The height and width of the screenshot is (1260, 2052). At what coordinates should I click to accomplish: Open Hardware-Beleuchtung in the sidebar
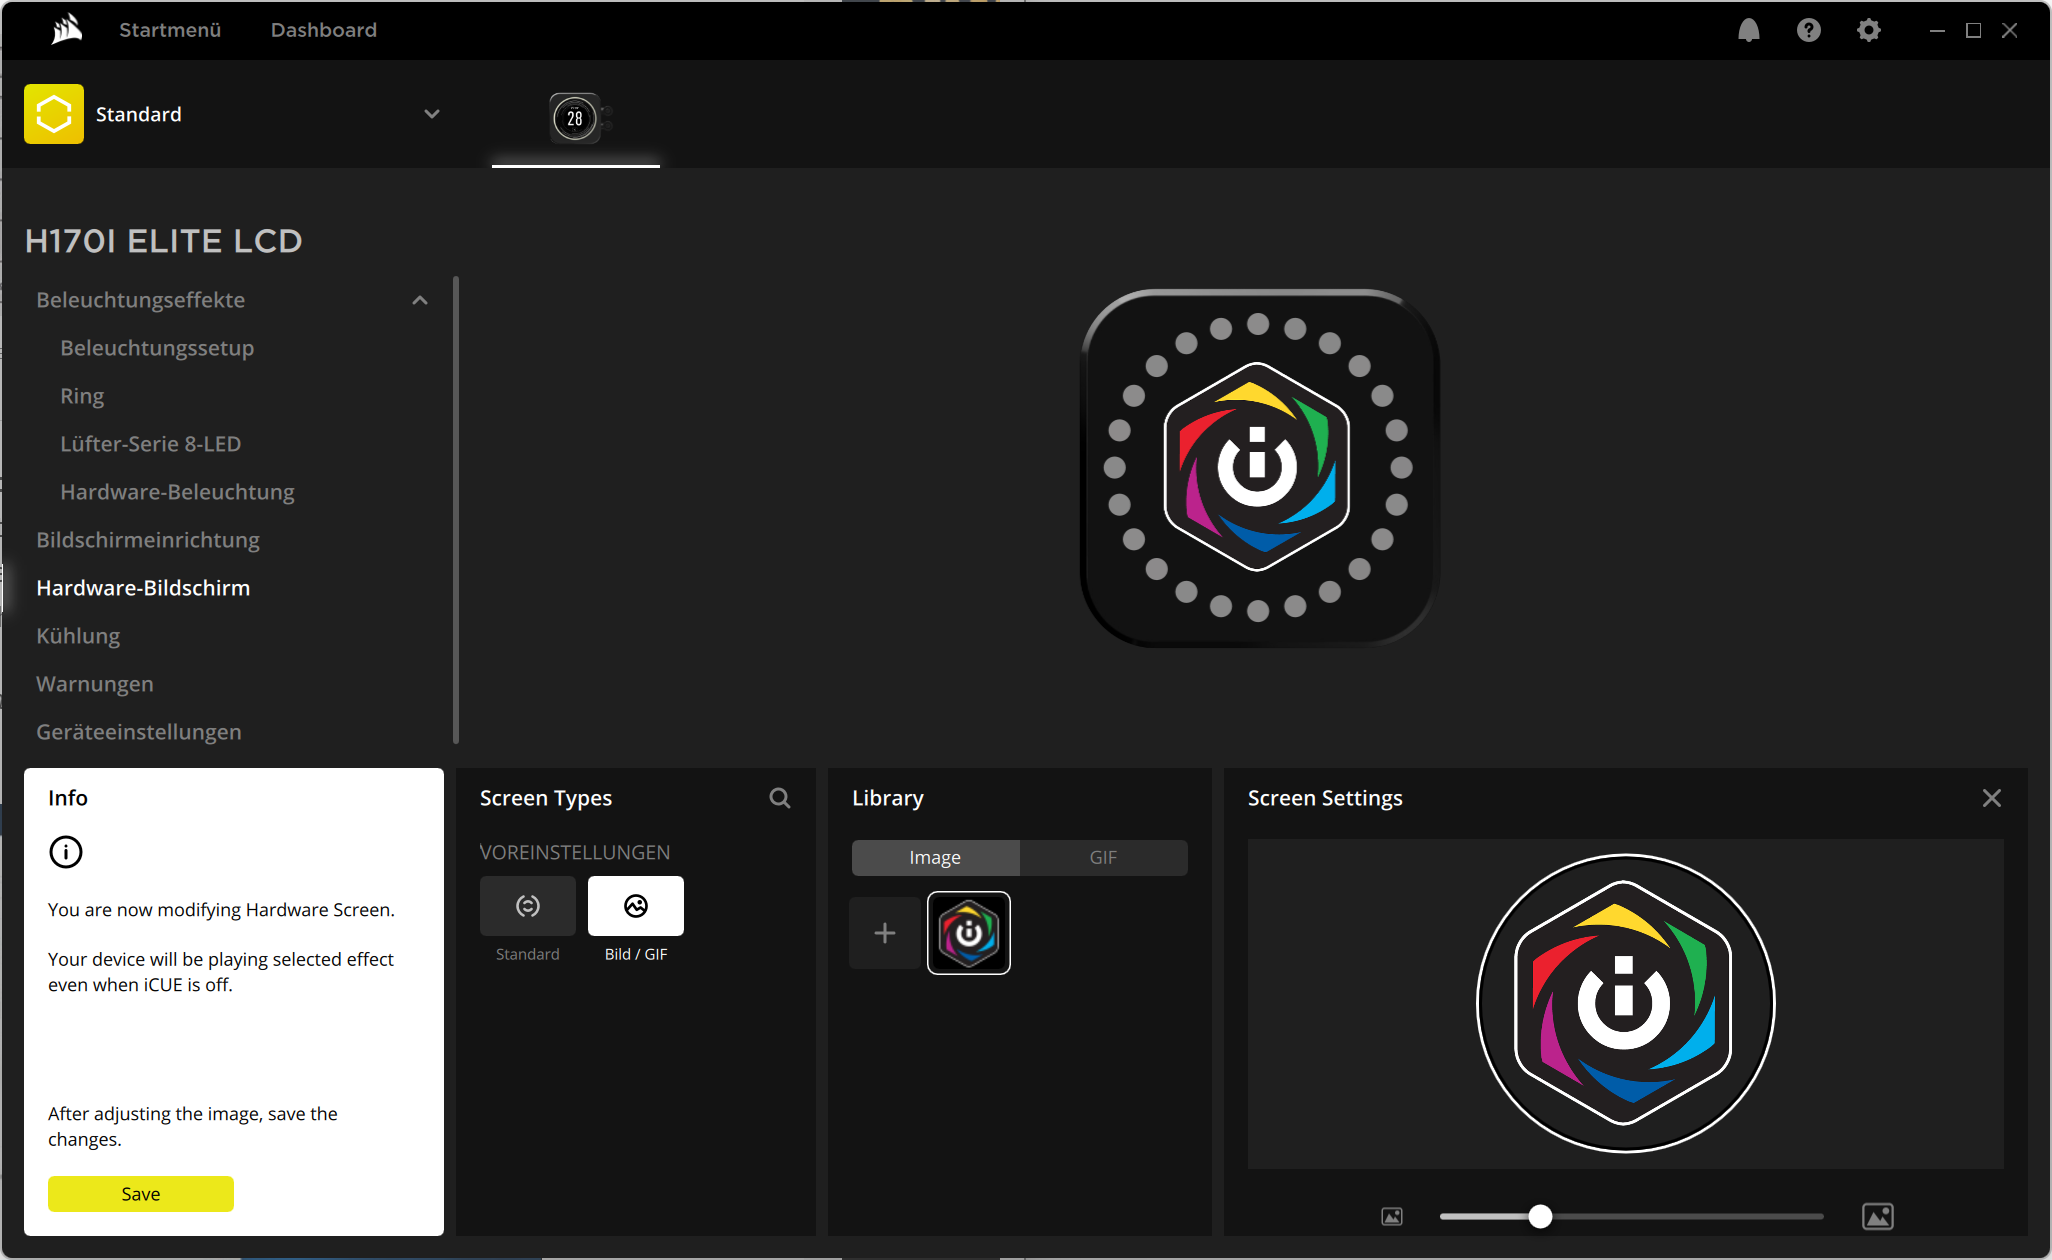177,492
